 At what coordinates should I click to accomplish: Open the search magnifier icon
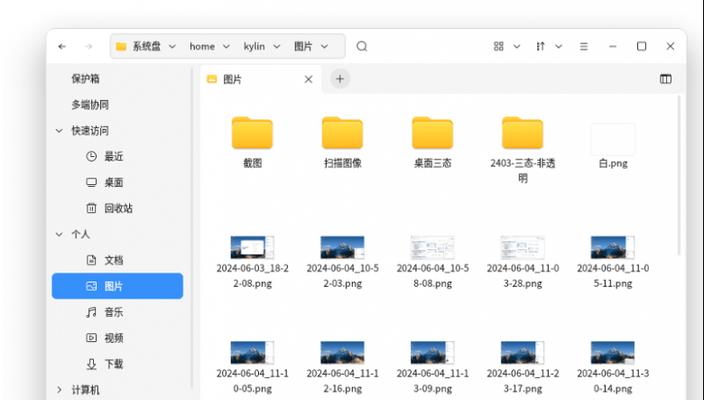[x=362, y=46]
